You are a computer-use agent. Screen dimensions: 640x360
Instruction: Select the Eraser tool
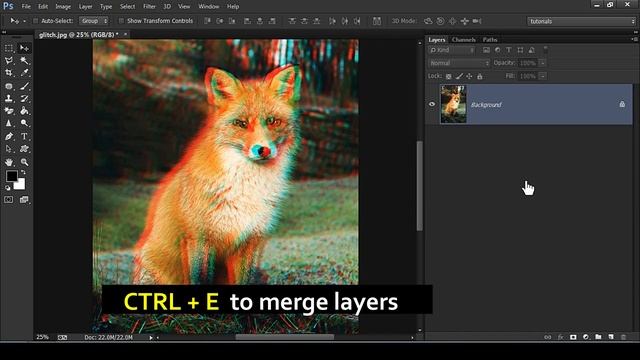pos(9,111)
